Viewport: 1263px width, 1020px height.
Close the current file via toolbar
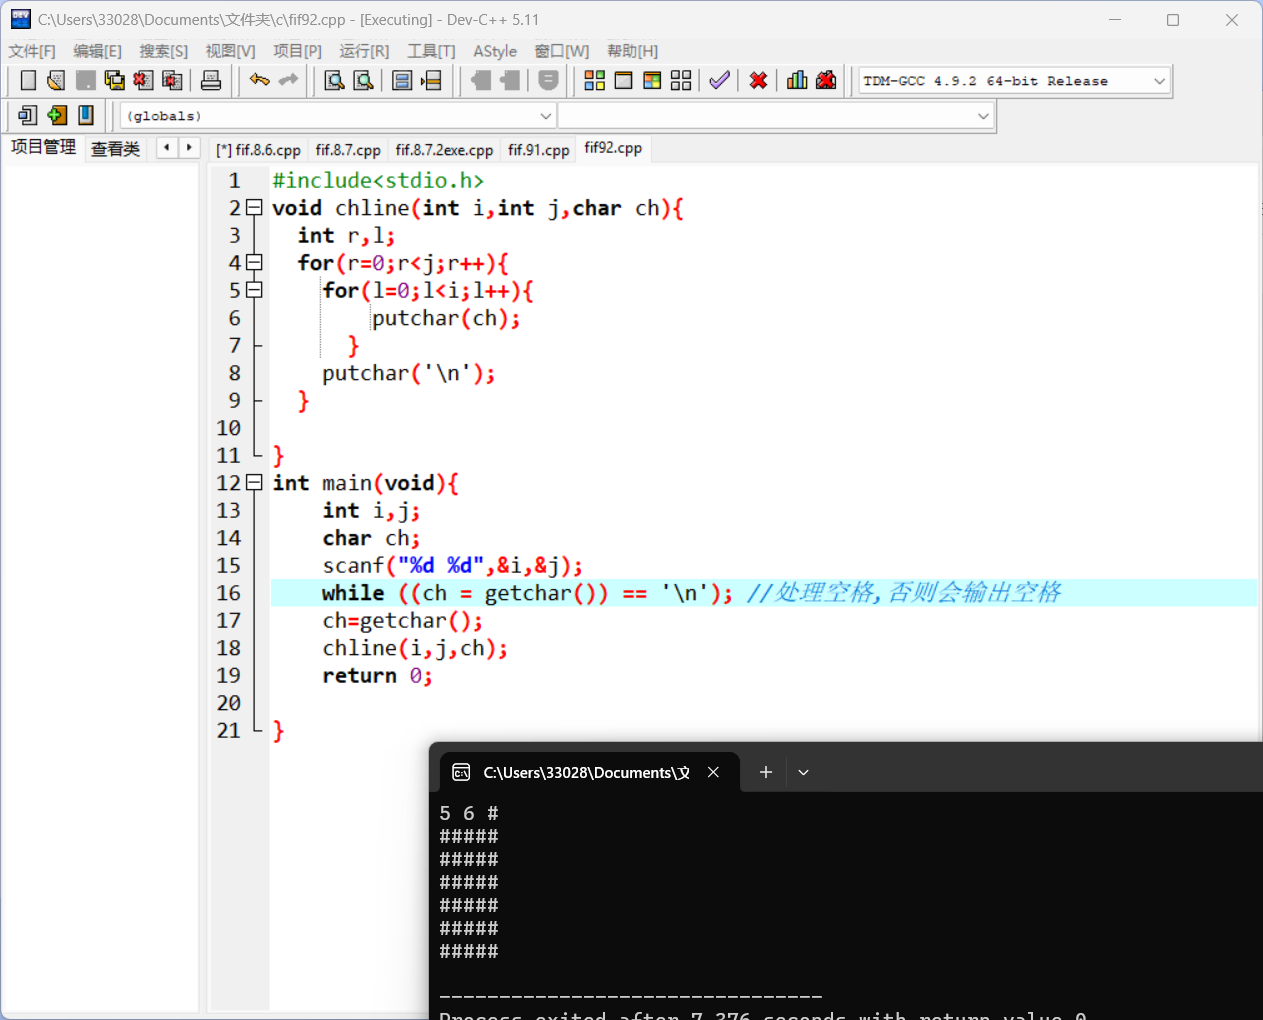143,81
